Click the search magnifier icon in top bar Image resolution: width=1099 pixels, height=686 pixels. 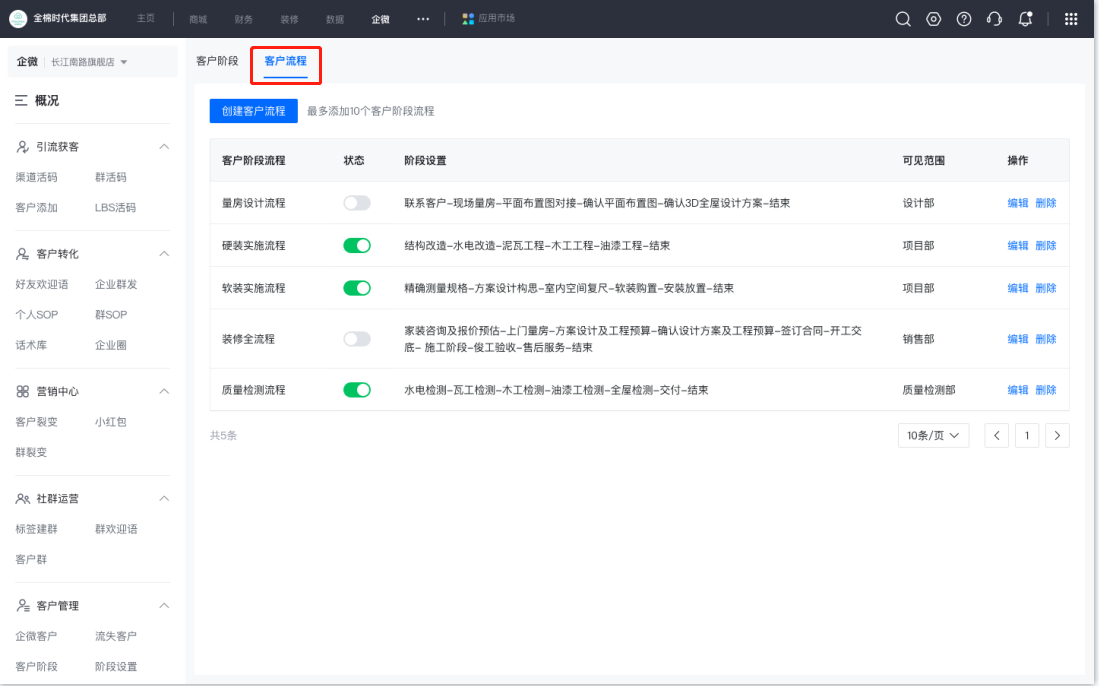(x=903, y=19)
